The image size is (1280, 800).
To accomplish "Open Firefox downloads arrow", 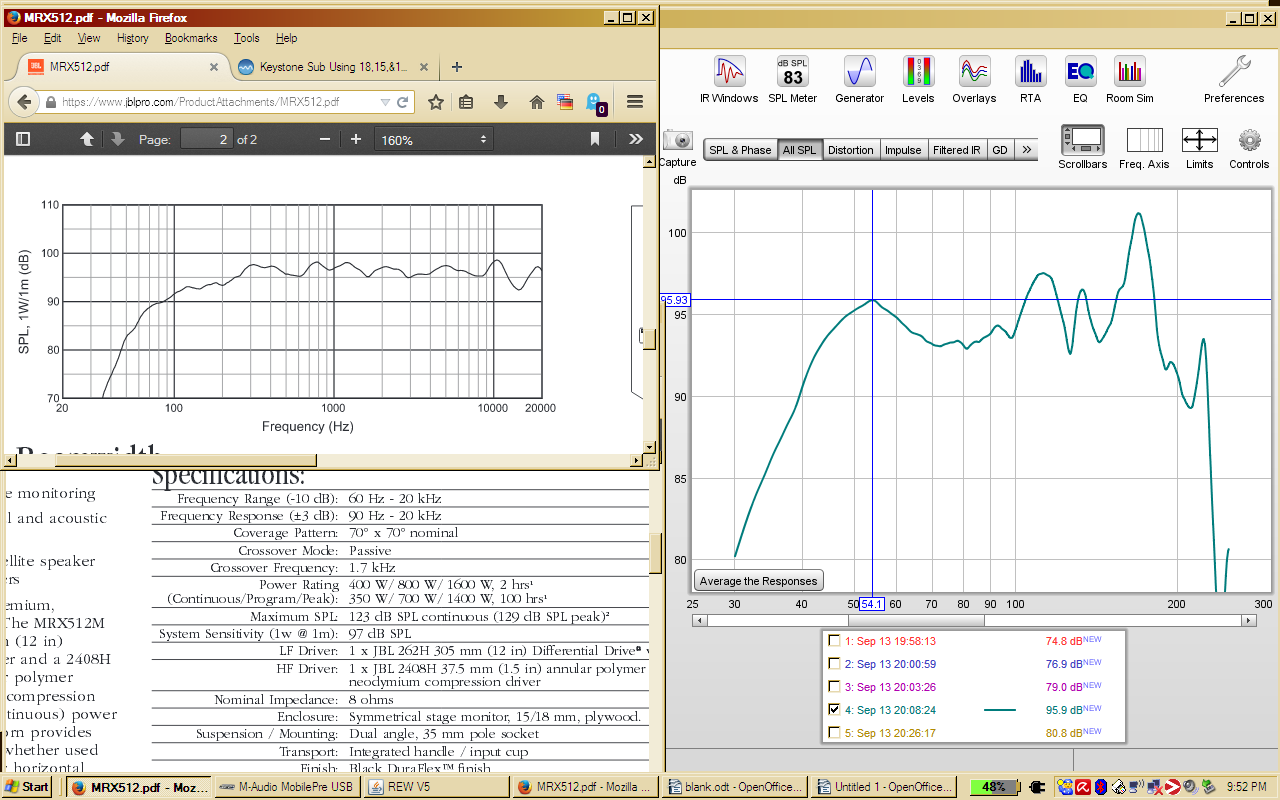I will (x=501, y=102).
